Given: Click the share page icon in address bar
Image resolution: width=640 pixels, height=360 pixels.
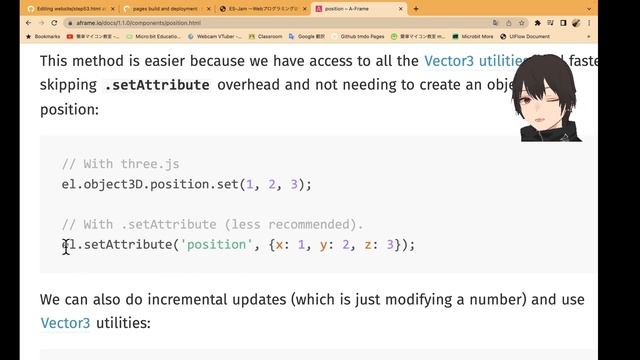Looking at the screenshot, I should (509, 23).
